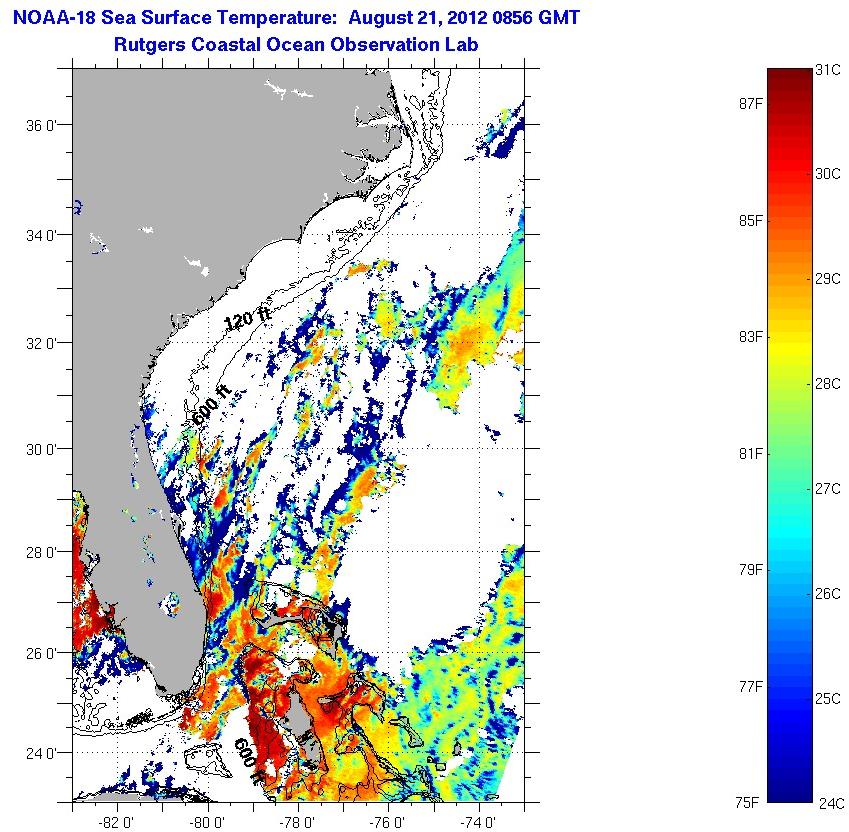Click the 31C colorbar label

click(x=828, y=70)
